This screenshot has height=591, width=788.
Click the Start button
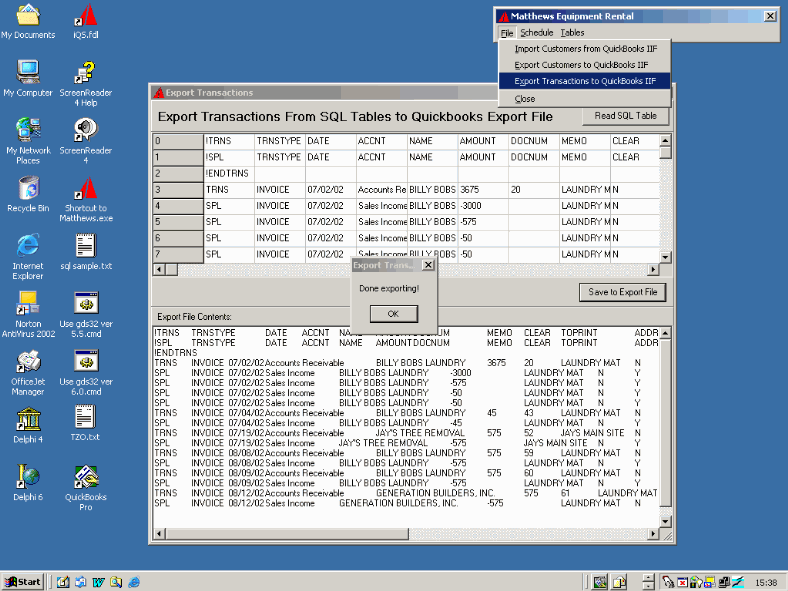pos(23,582)
